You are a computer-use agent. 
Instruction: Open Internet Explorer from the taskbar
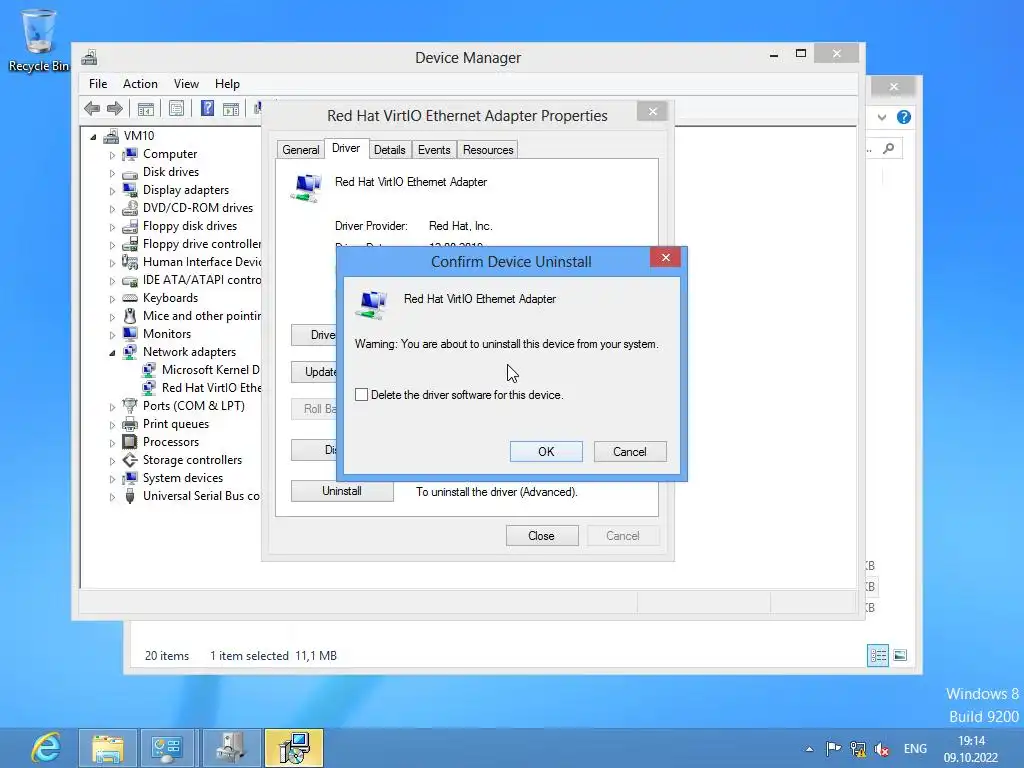[x=46, y=748]
